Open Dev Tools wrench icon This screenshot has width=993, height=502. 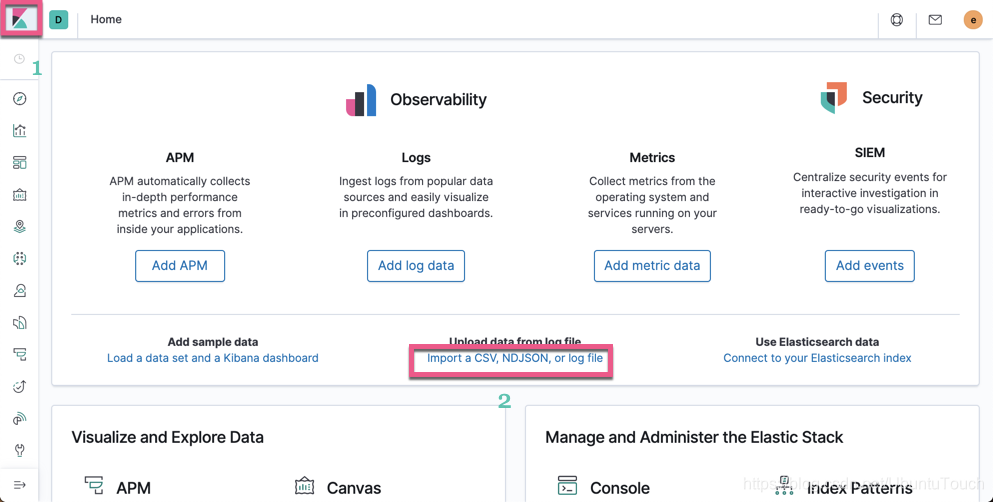click(20, 450)
